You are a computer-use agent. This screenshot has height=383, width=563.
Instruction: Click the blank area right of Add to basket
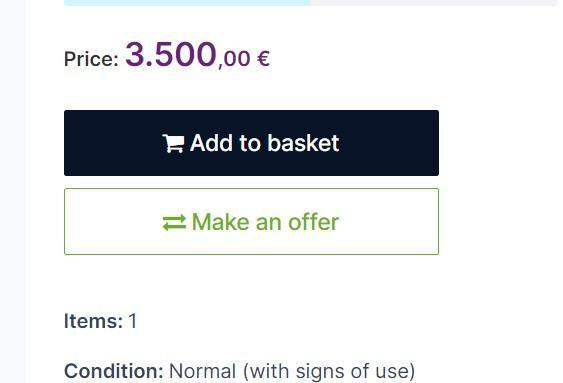pos(499,143)
